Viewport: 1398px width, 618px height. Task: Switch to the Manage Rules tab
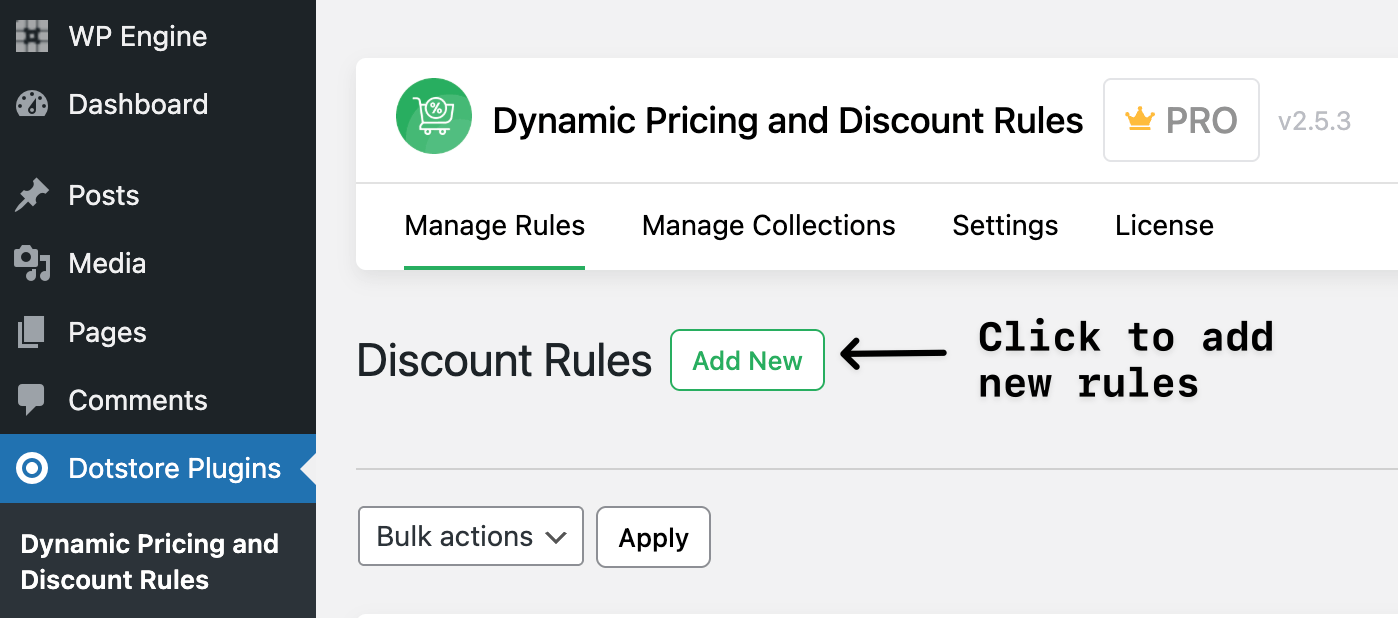tap(494, 225)
